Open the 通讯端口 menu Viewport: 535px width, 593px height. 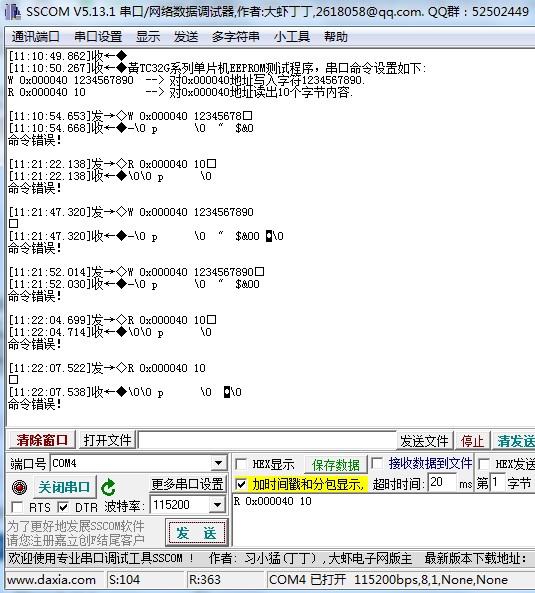tap(36, 37)
